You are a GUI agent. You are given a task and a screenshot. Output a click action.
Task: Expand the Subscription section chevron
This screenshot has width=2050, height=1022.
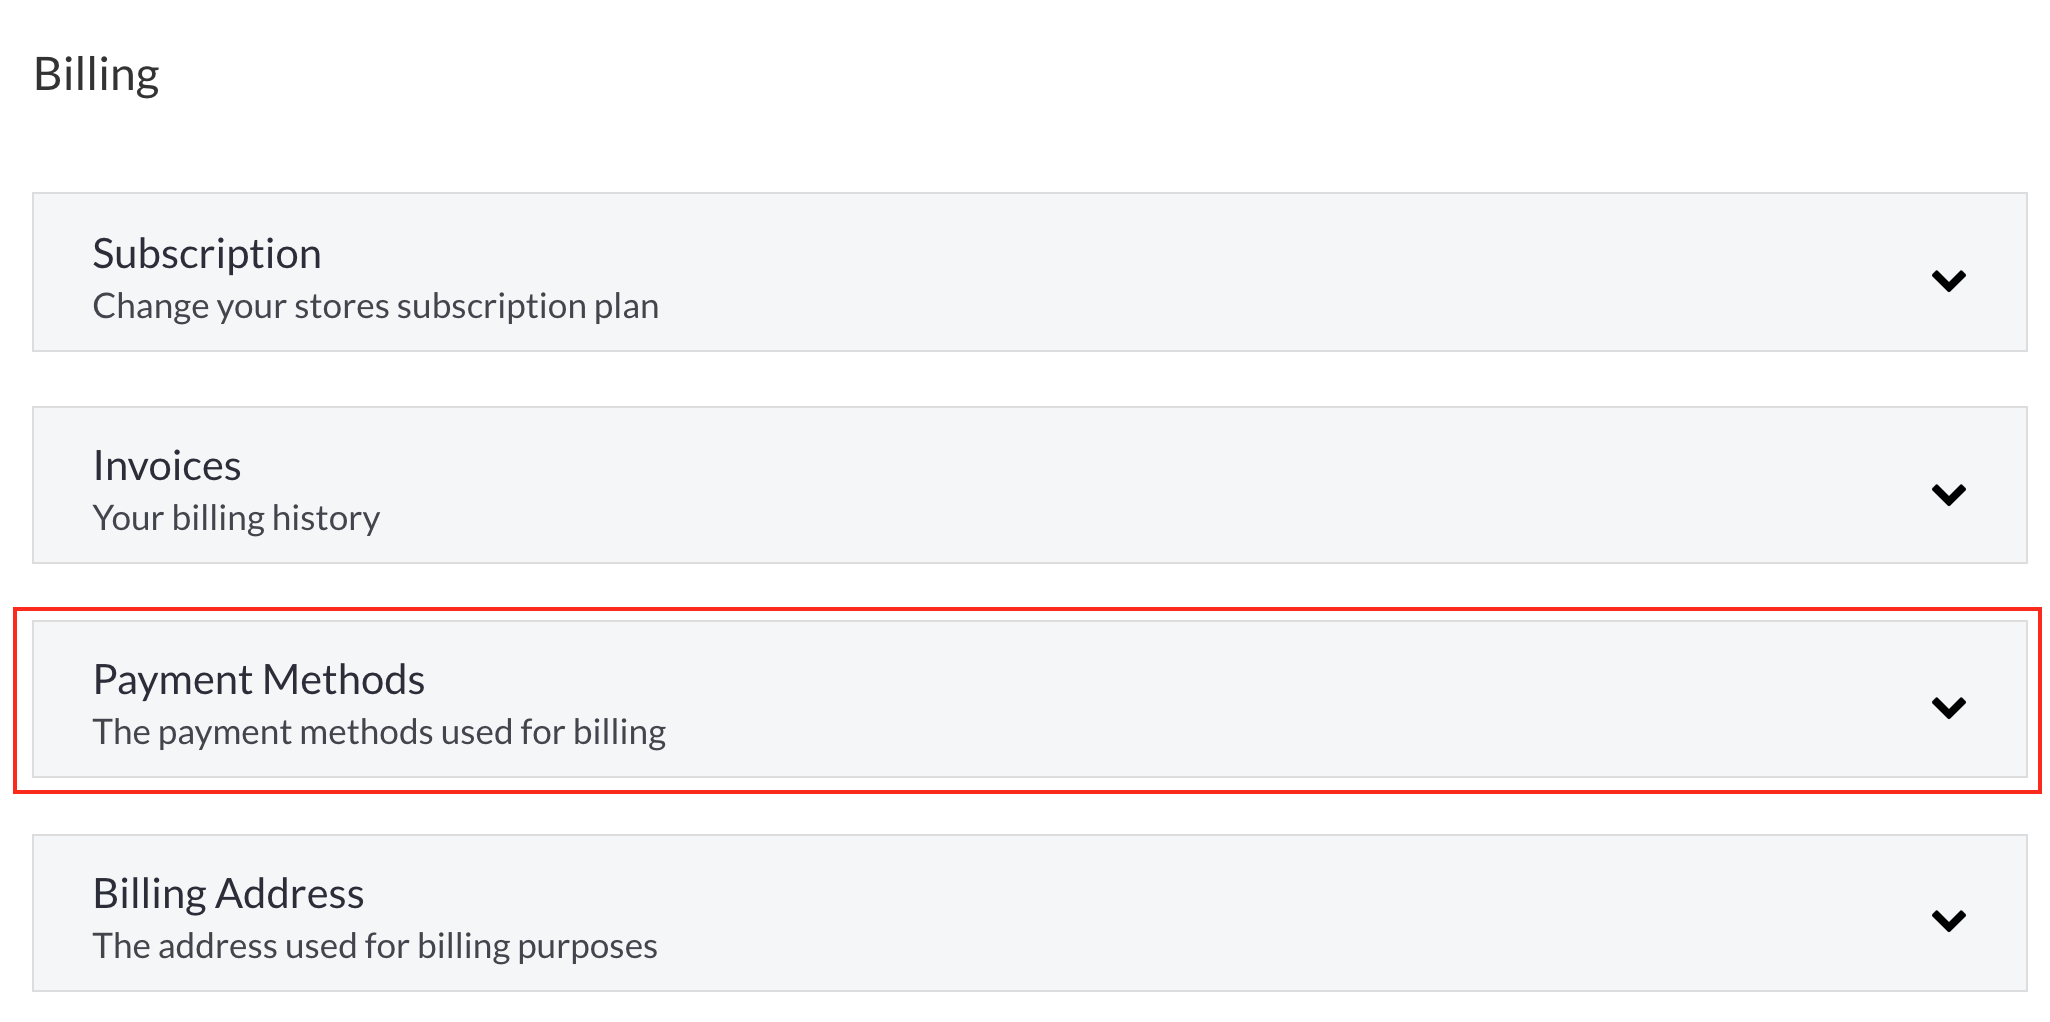[x=1948, y=280]
